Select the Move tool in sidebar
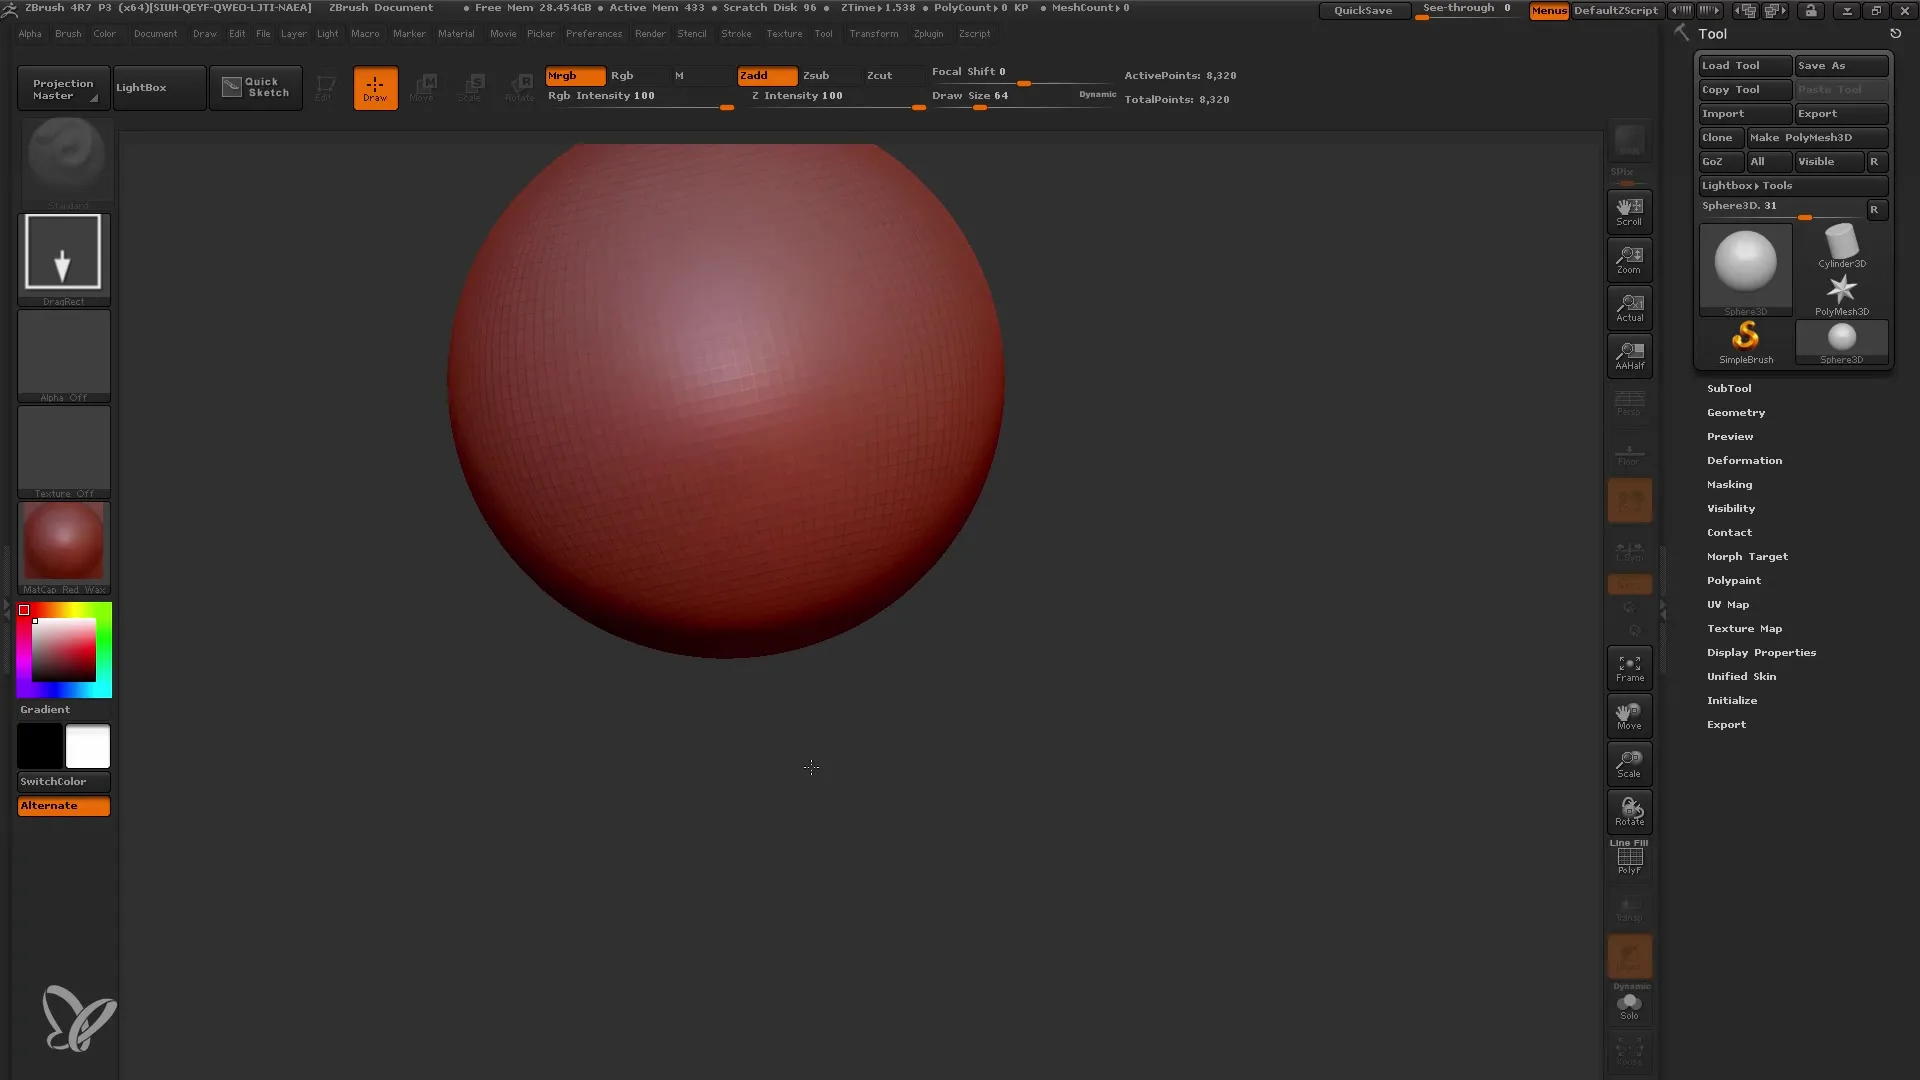Viewport: 1920px width, 1080px height. click(1630, 716)
